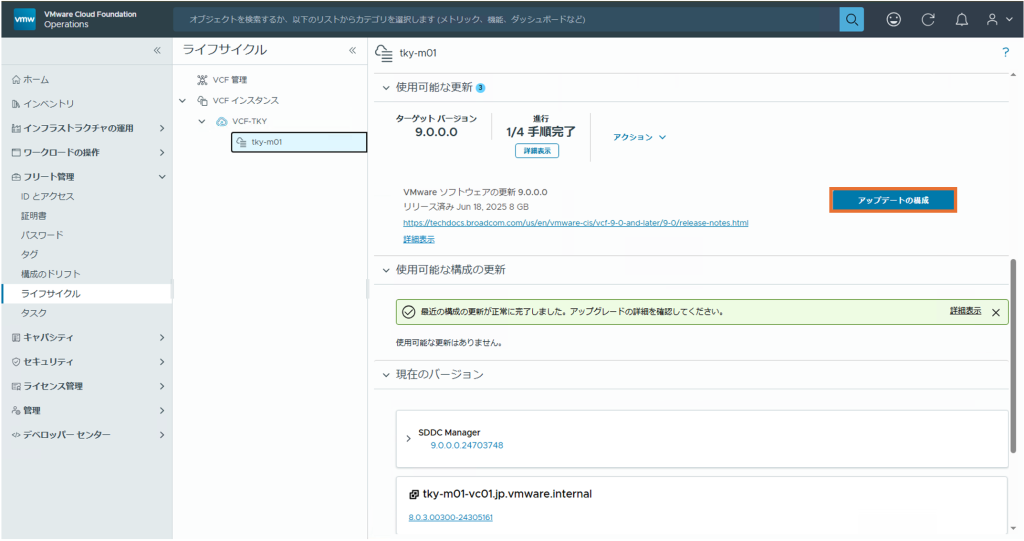Open the user account menu
The image size is (1024, 541).
coord(999,20)
